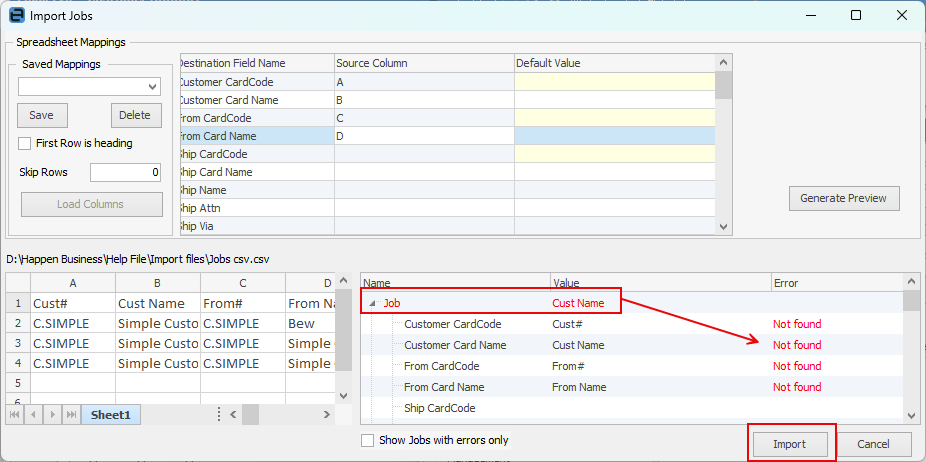Select From Card Name mapping row

pos(447,136)
